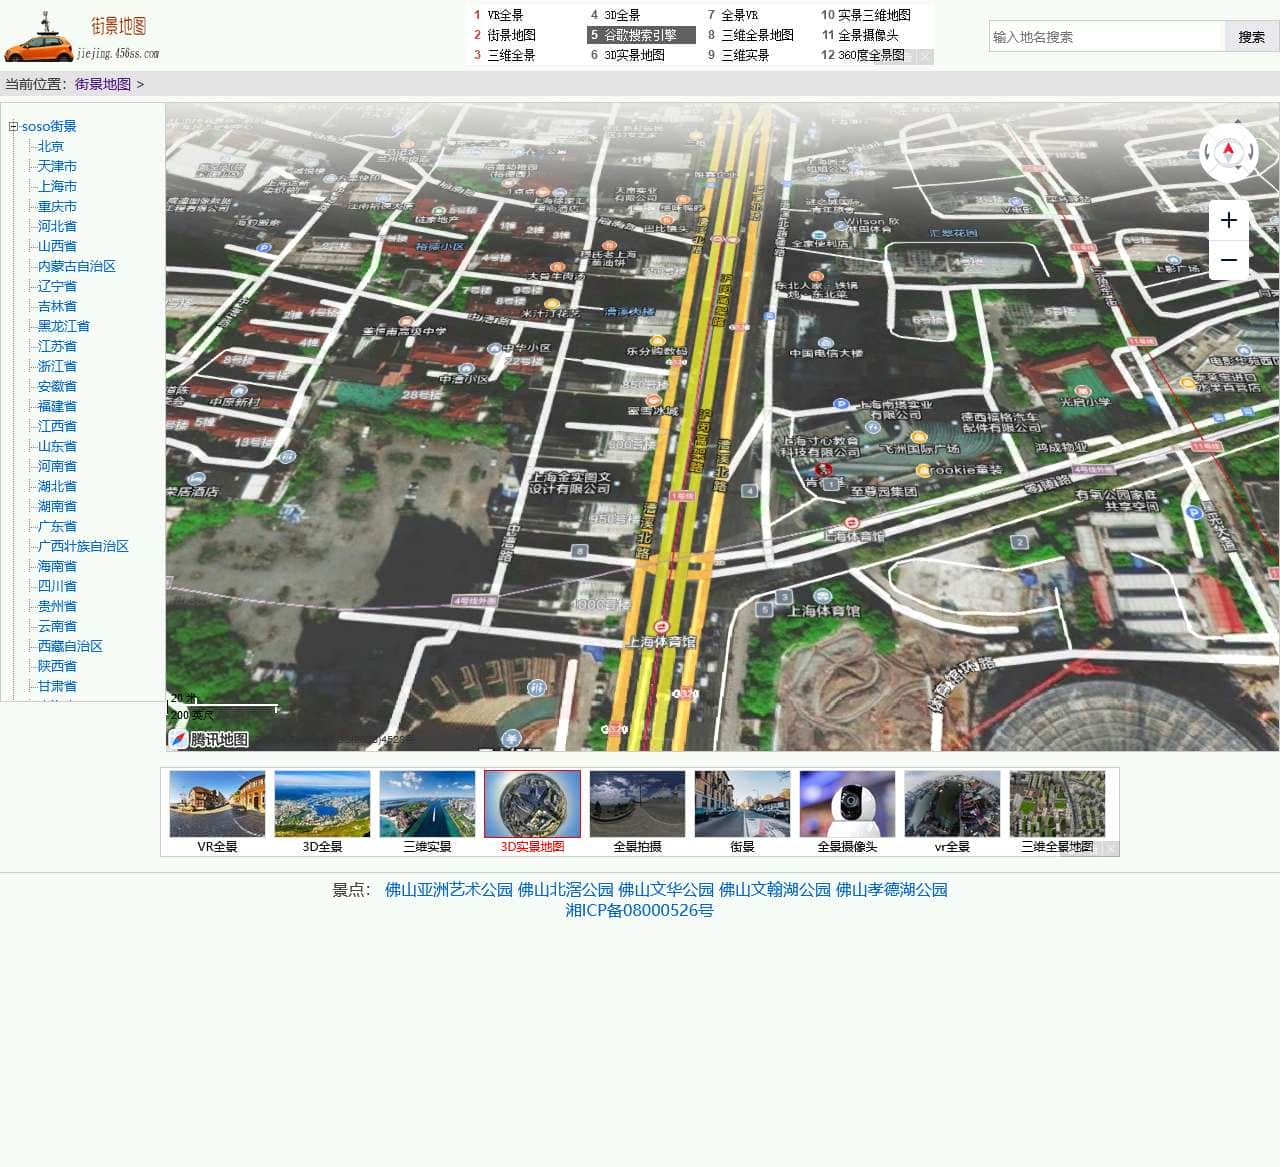Image resolution: width=1280 pixels, height=1167 pixels.
Task: Select 福建省 in the region tree
Action: click(x=57, y=406)
